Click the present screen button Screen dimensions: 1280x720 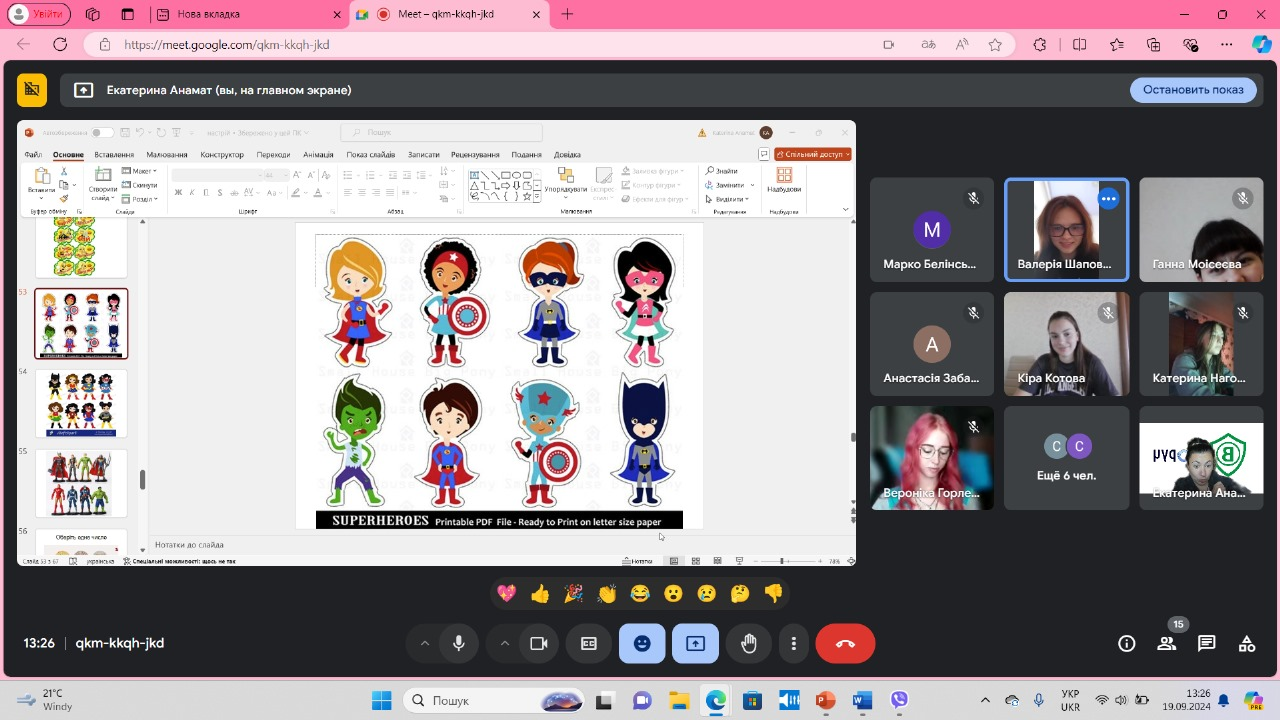[696, 643]
